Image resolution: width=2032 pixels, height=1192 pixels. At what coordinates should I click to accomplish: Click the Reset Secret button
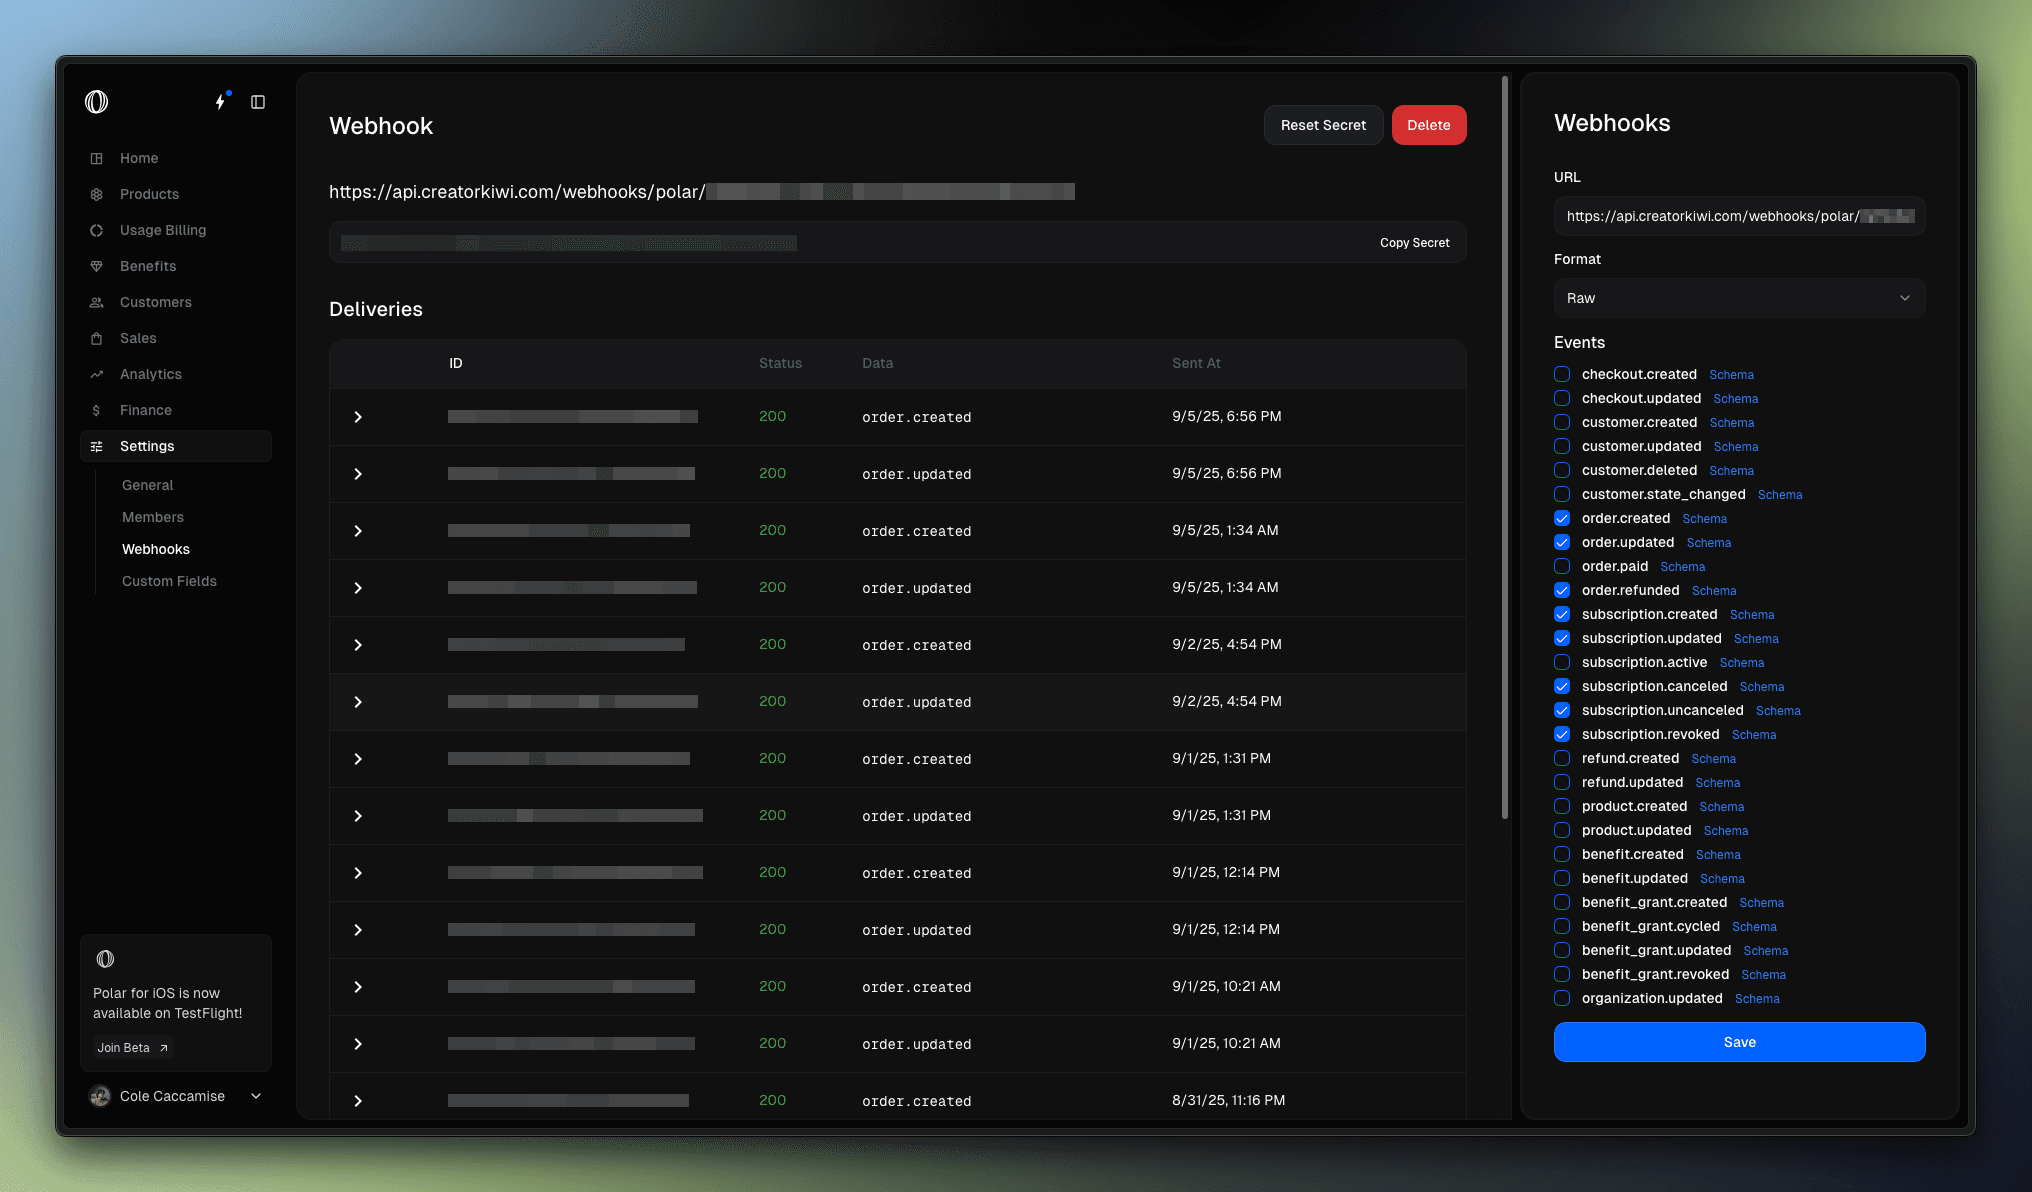point(1323,125)
